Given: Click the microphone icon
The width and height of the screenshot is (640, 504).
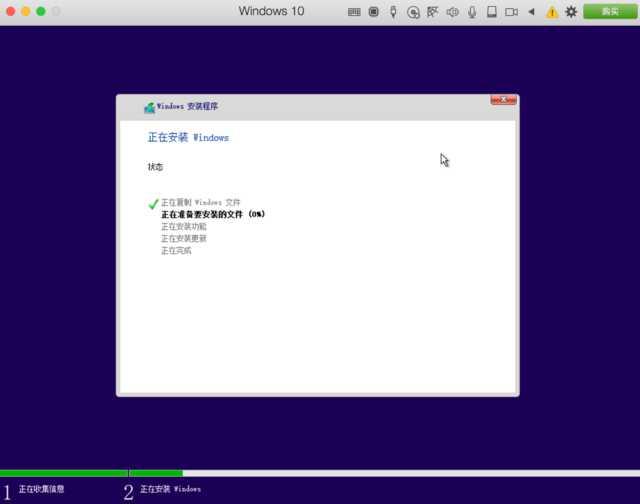Looking at the screenshot, I should 472,12.
